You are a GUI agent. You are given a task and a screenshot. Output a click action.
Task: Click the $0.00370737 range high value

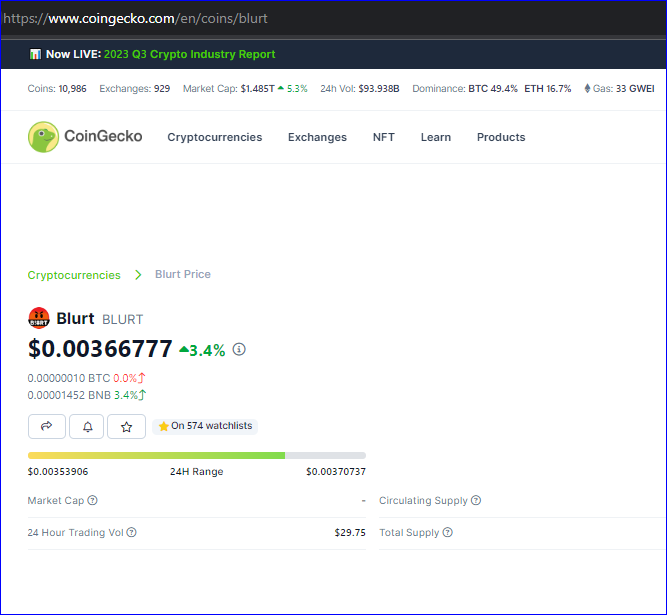click(x=336, y=471)
